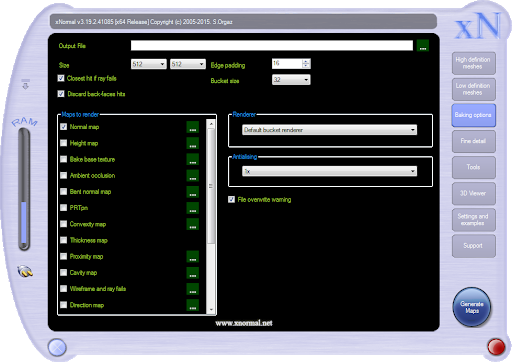The height and width of the screenshot is (362, 512).
Task: Open the Support tab
Action: [x=473, y=246]
